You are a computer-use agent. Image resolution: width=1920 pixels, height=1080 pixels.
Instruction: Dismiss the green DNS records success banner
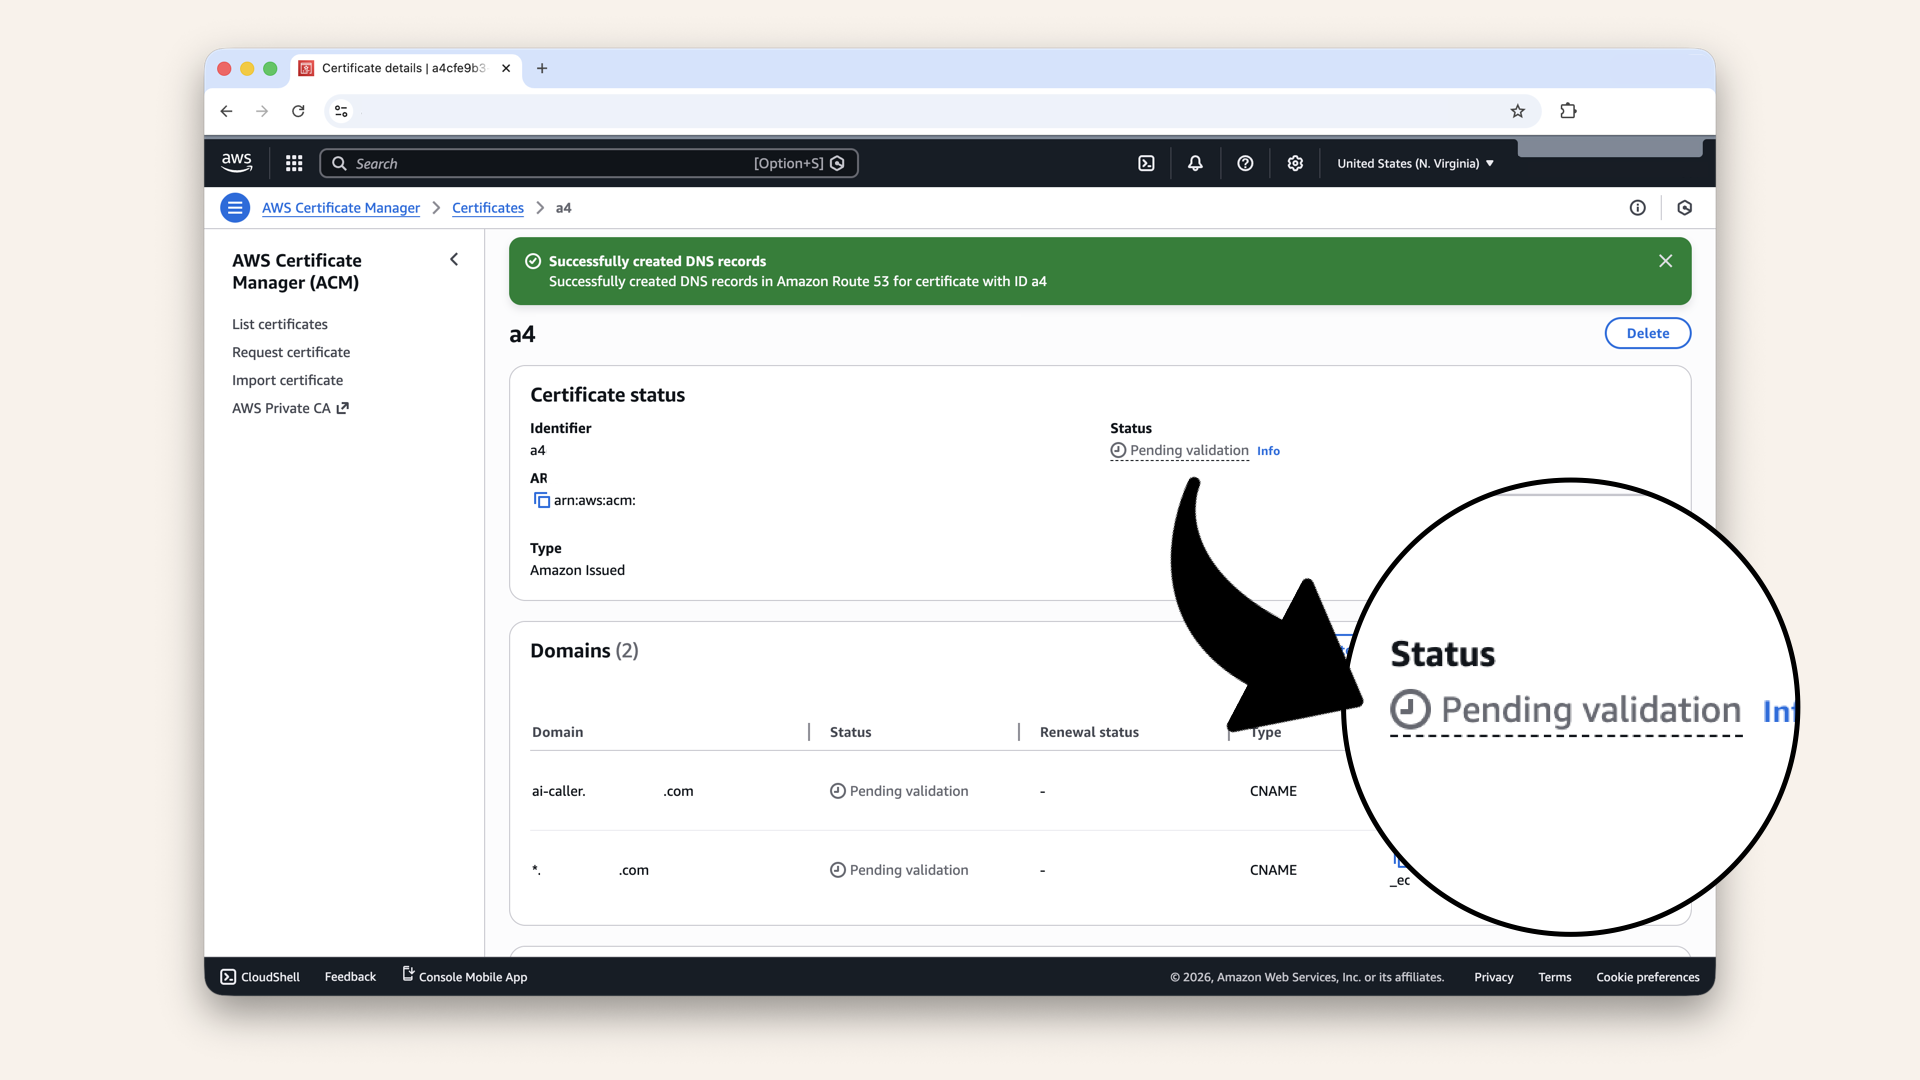pos(1665,261)
